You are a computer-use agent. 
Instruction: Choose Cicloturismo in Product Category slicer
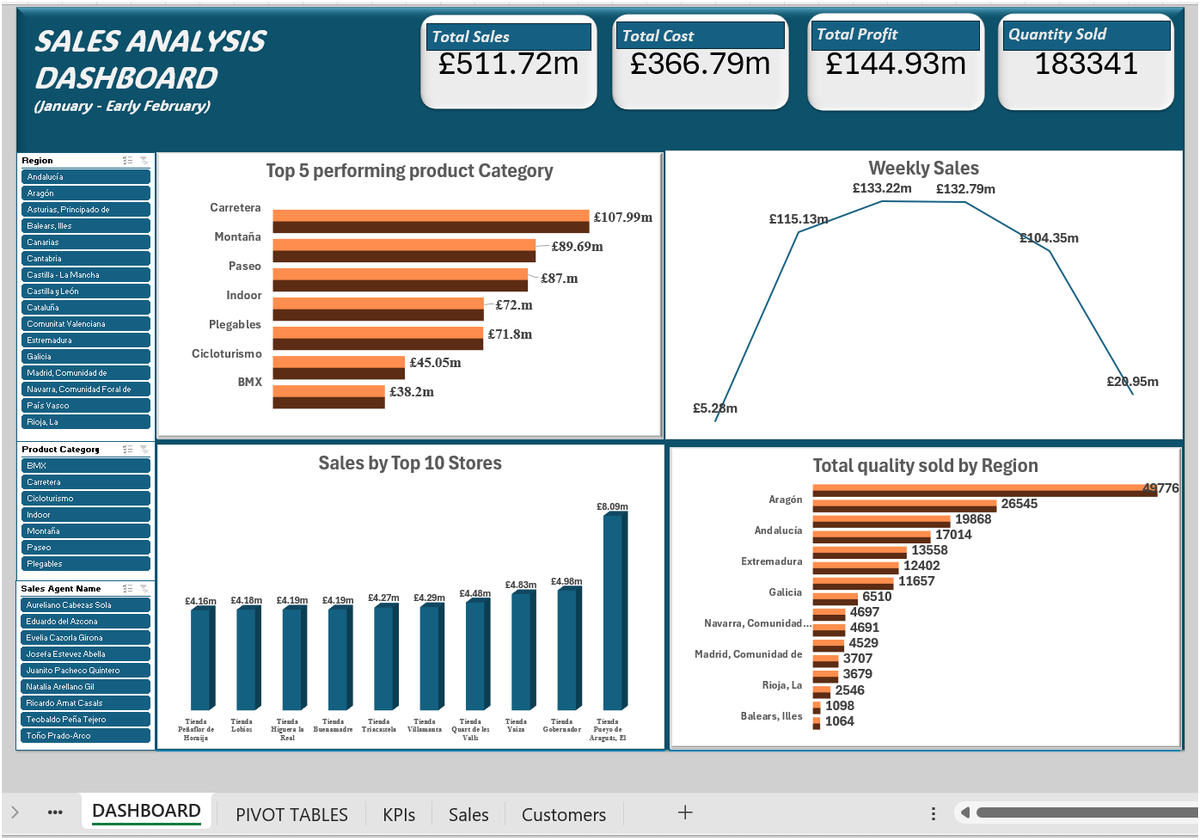(85, 498)
